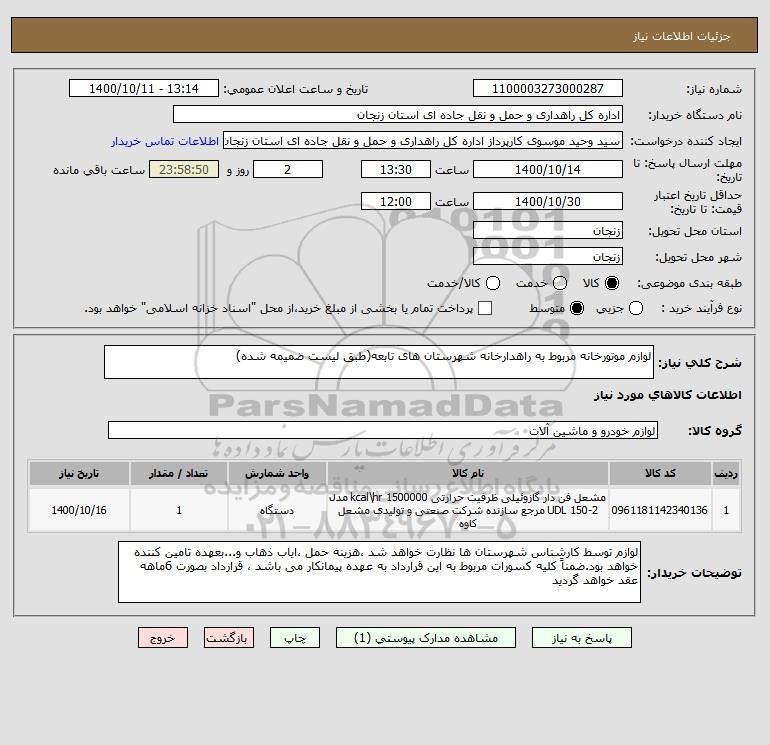The image size is (770, 745).
Task: Click the announcement date field 1400/10/11 - 13:14
Action: [144, 88]
